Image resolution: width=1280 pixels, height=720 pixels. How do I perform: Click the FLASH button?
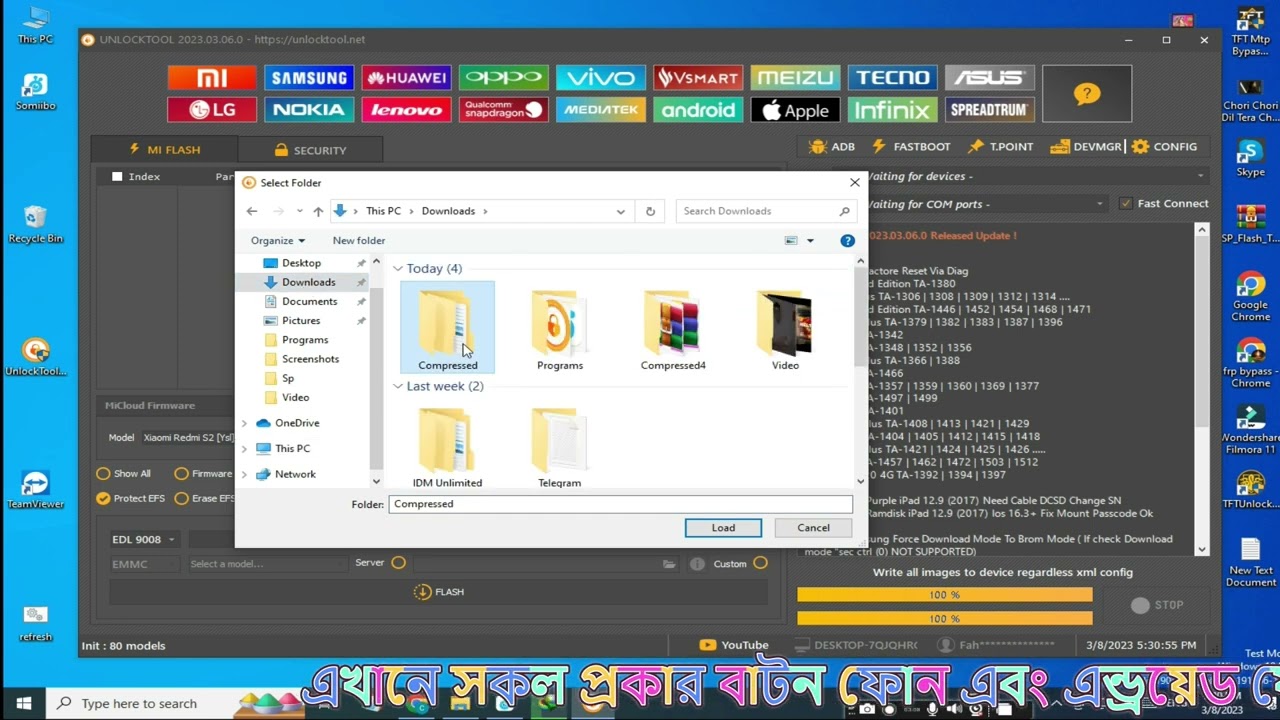pyautogui.click(x=439, y=592)
